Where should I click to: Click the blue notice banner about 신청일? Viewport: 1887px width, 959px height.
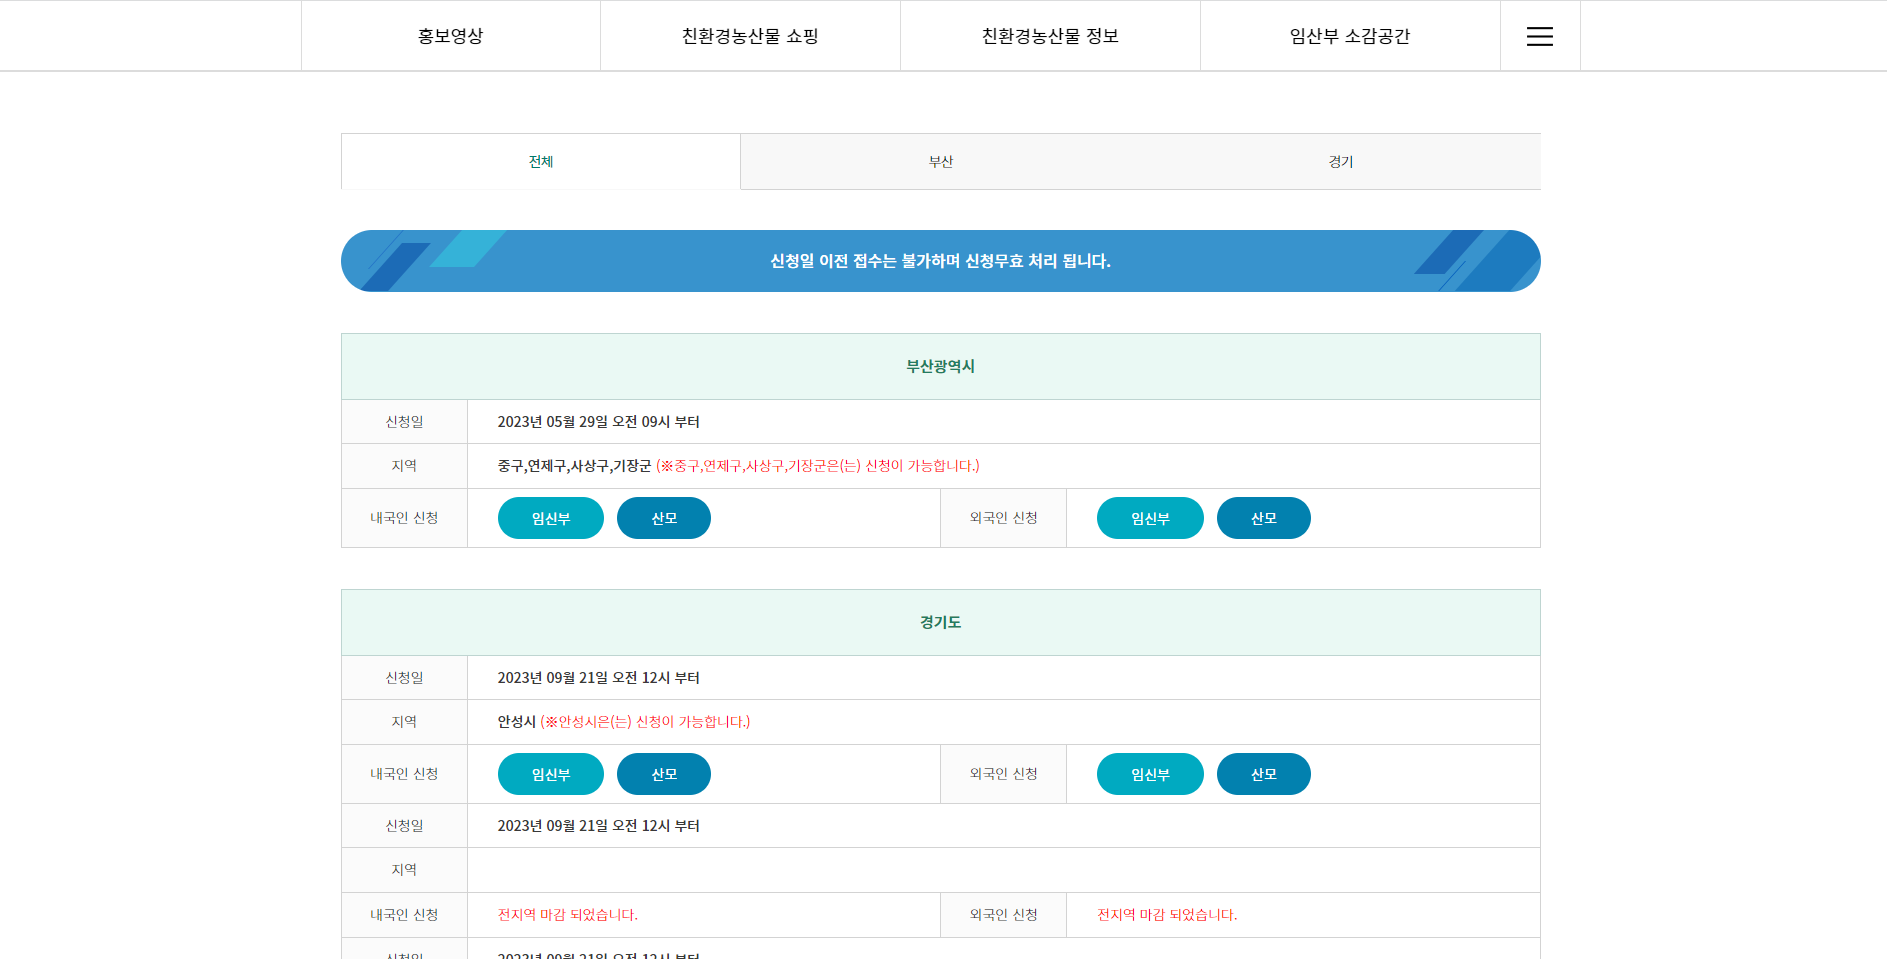940,261
